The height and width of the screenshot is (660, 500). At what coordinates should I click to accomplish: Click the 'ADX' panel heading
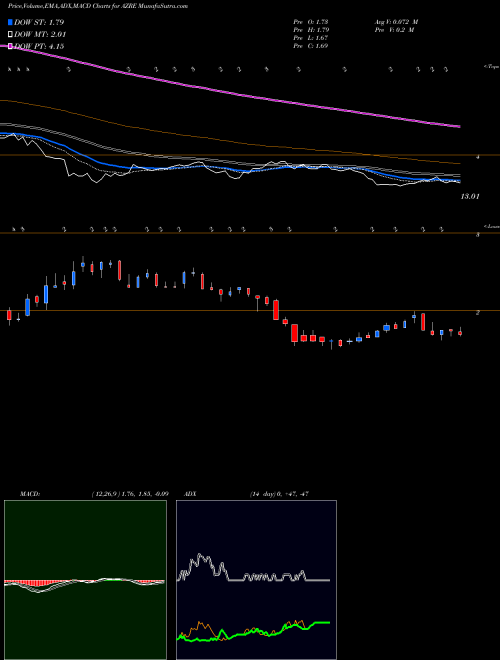190,494
